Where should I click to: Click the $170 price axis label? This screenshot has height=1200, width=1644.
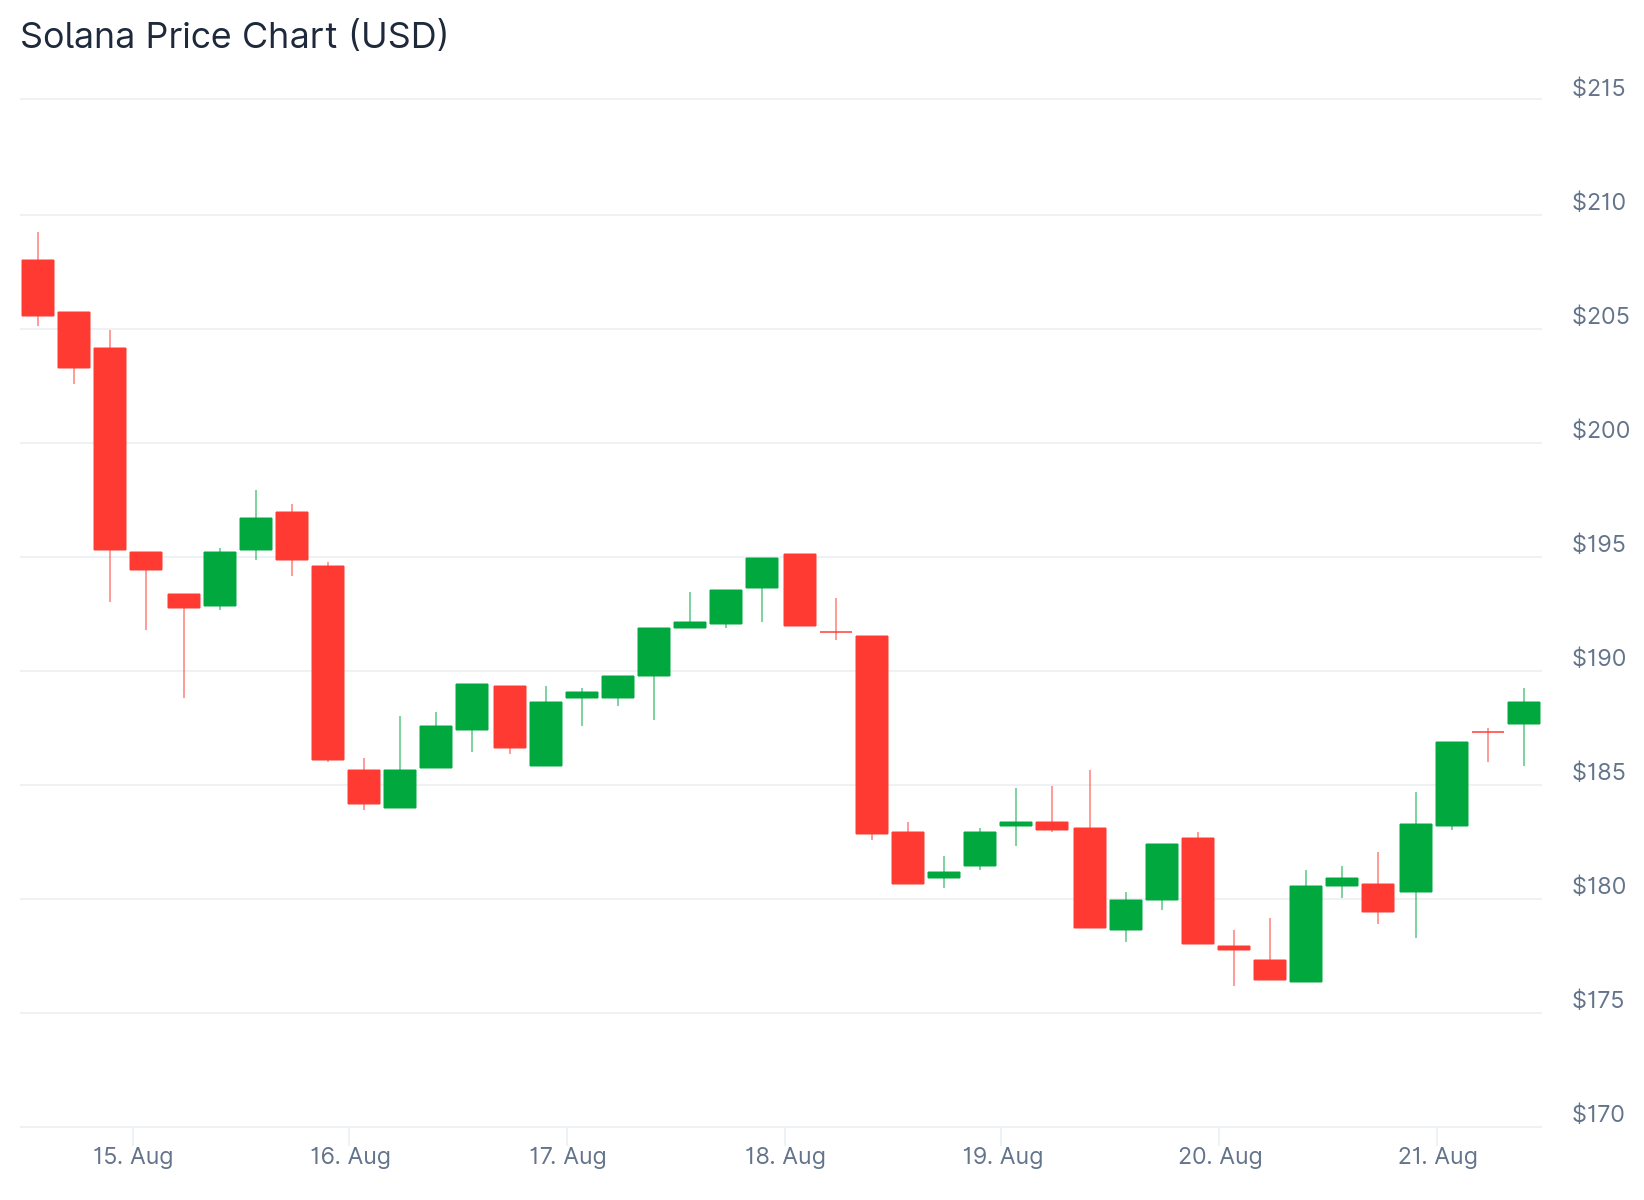(x=1599, y=1114)
